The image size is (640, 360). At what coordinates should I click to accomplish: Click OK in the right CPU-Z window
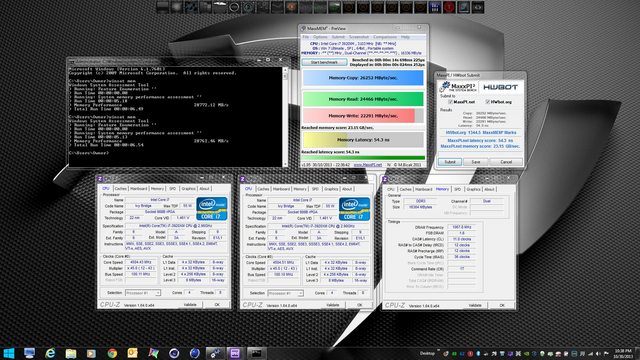pos(502,305)
